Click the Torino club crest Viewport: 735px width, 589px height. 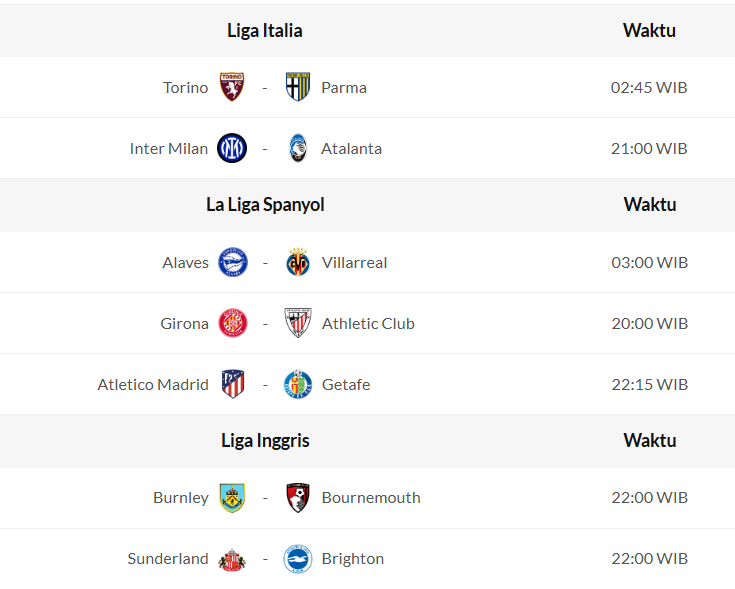pyautogui.click(x=232, y=87)
